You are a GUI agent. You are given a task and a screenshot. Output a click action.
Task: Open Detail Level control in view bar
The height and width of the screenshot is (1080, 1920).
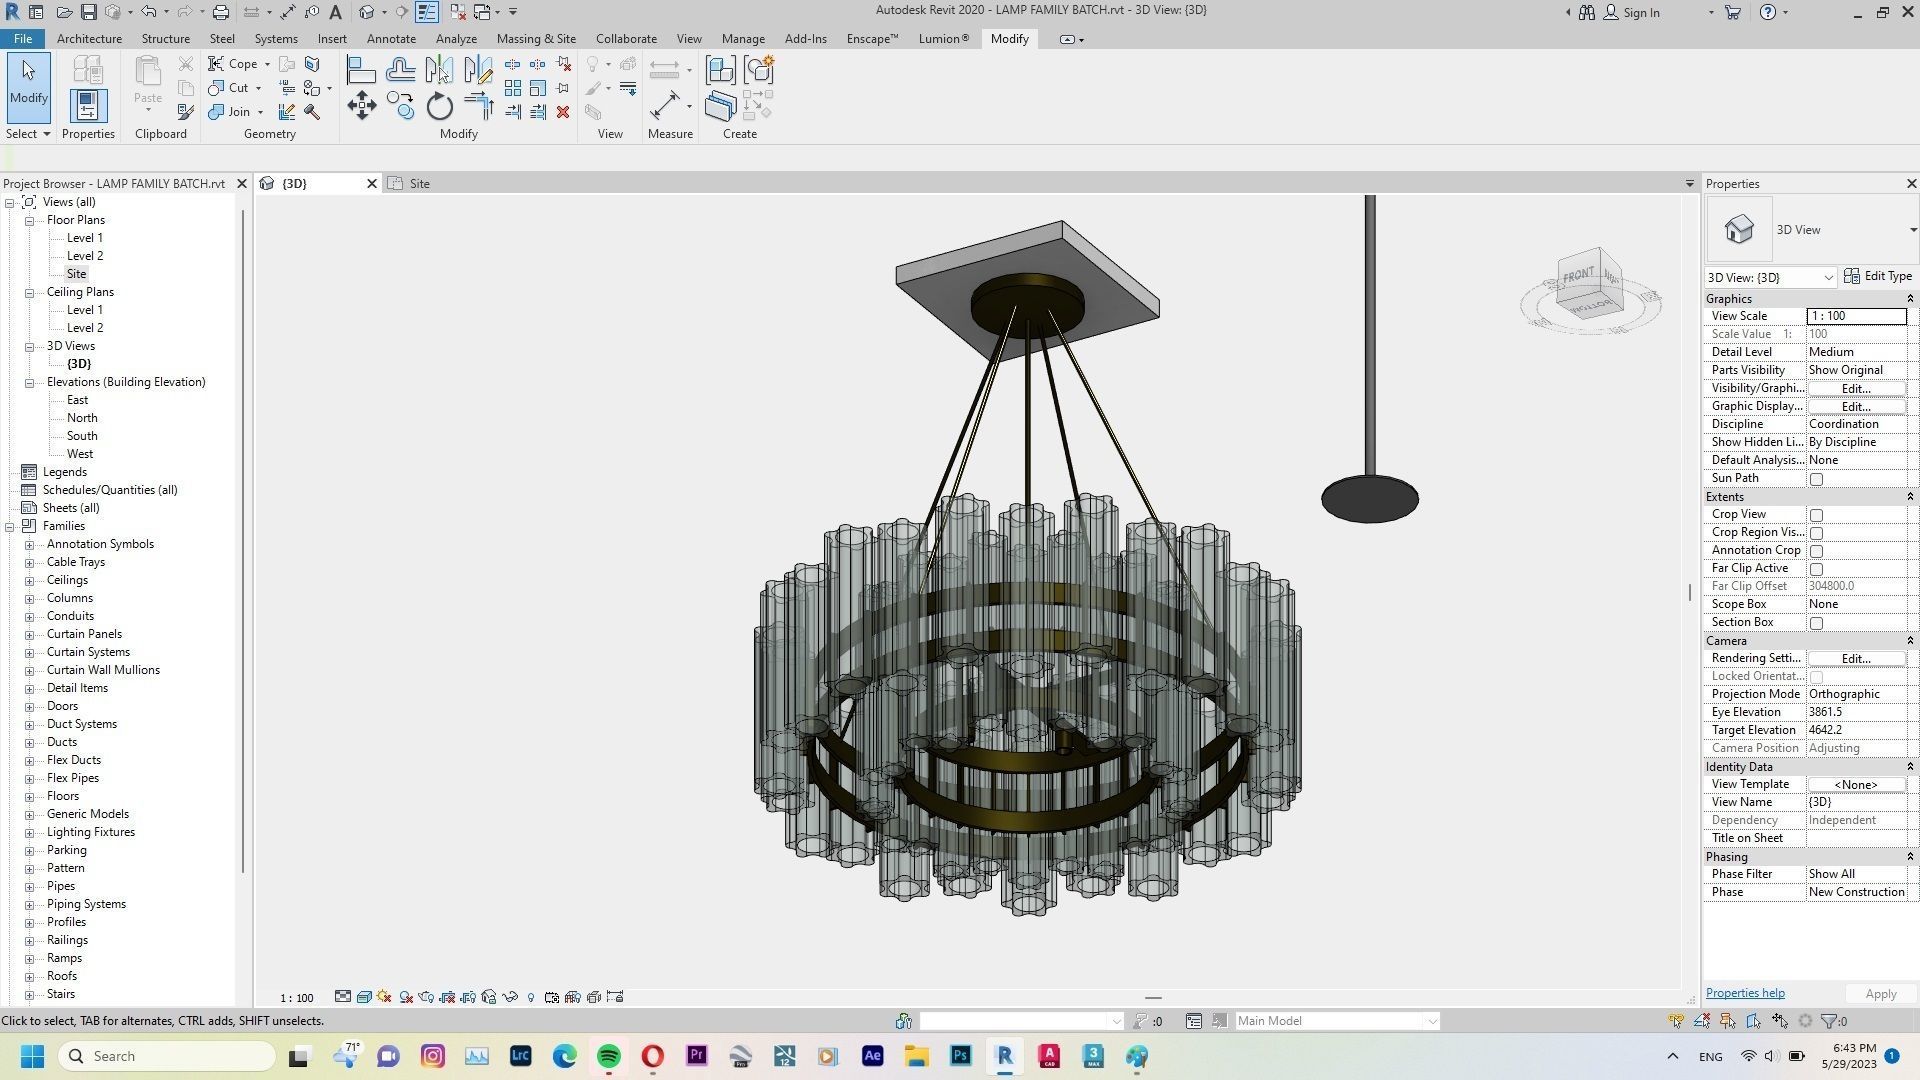pyautogui.click(x=343, y=997)
